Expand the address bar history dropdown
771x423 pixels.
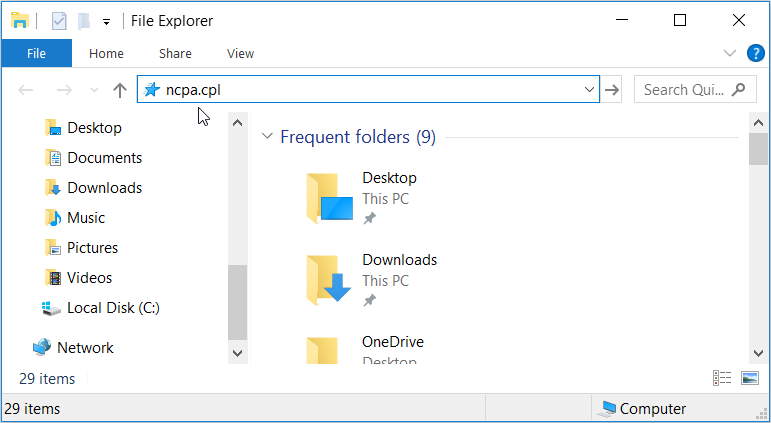(589, 90)
